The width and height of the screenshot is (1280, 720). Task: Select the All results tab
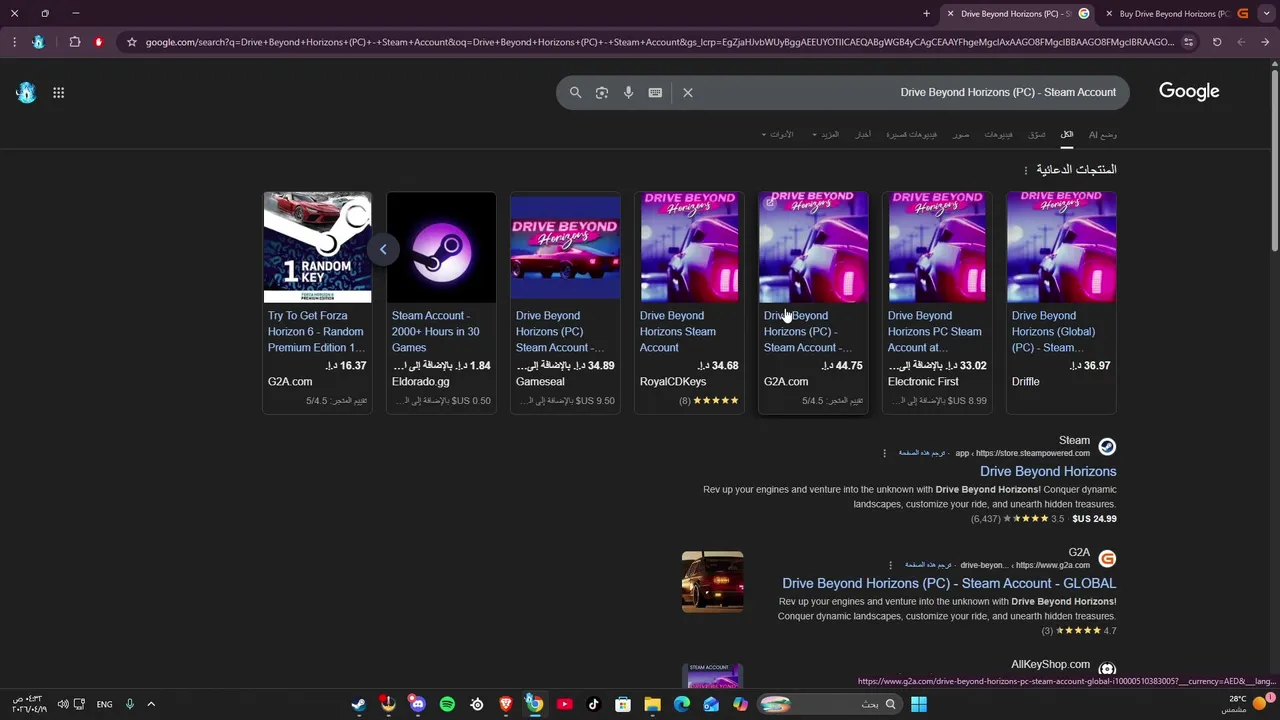pyautogui.click(x=1067, y=134)
